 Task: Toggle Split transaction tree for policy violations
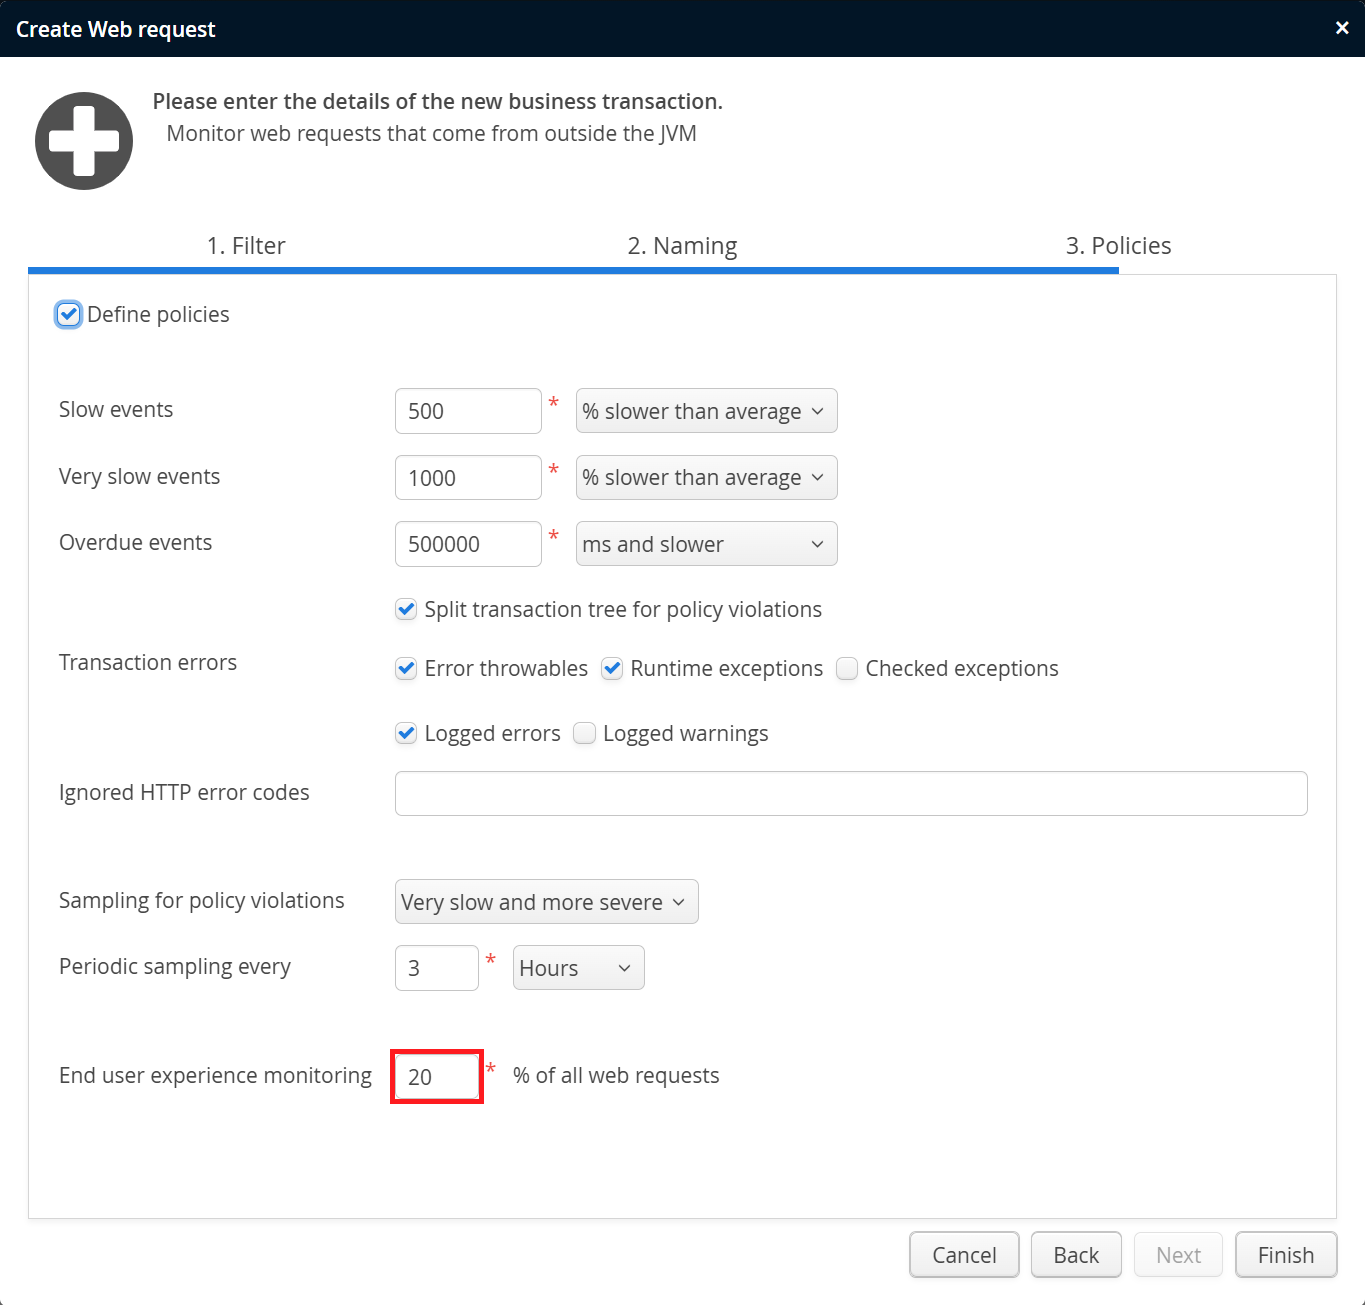(x=406, y=610)
